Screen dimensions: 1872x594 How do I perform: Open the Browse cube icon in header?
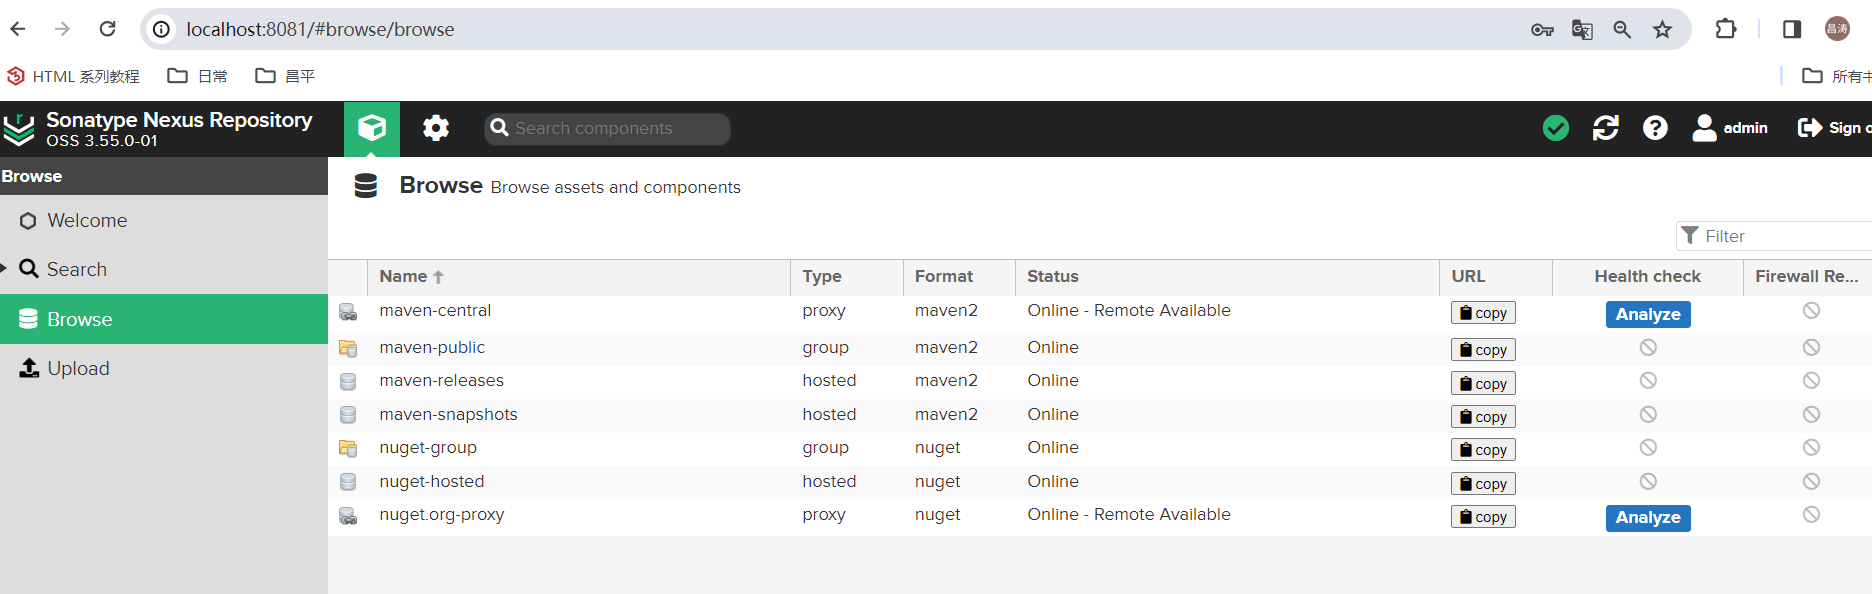[372, 128]
